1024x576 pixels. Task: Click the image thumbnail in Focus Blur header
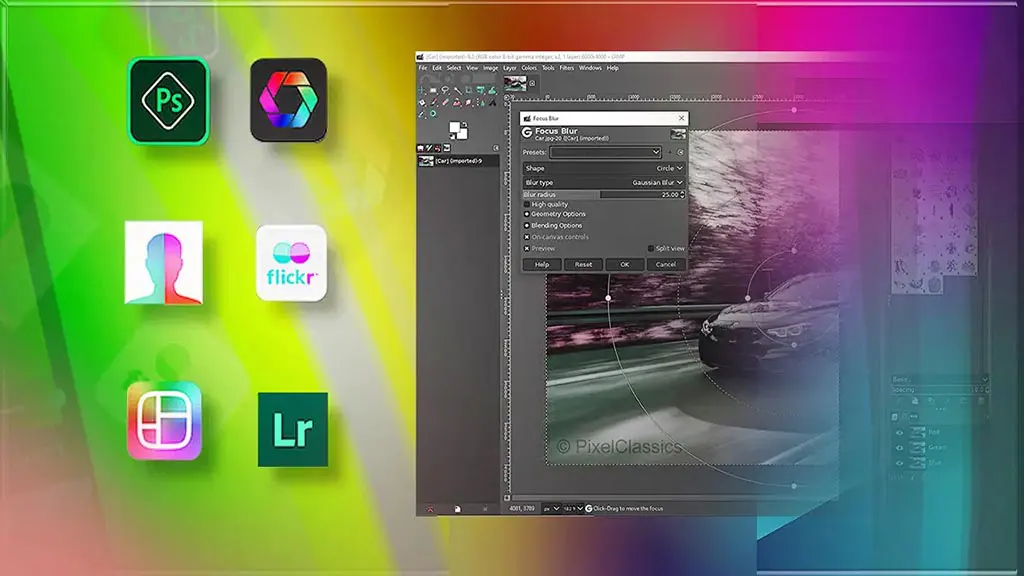tap(678, 134)
